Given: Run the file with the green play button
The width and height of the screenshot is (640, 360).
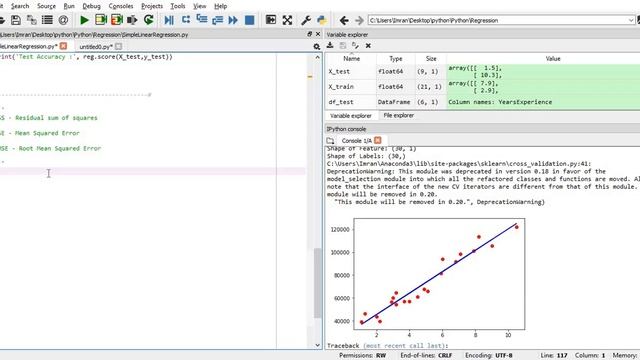Looking at the screenshot, I should coord(84,20).
